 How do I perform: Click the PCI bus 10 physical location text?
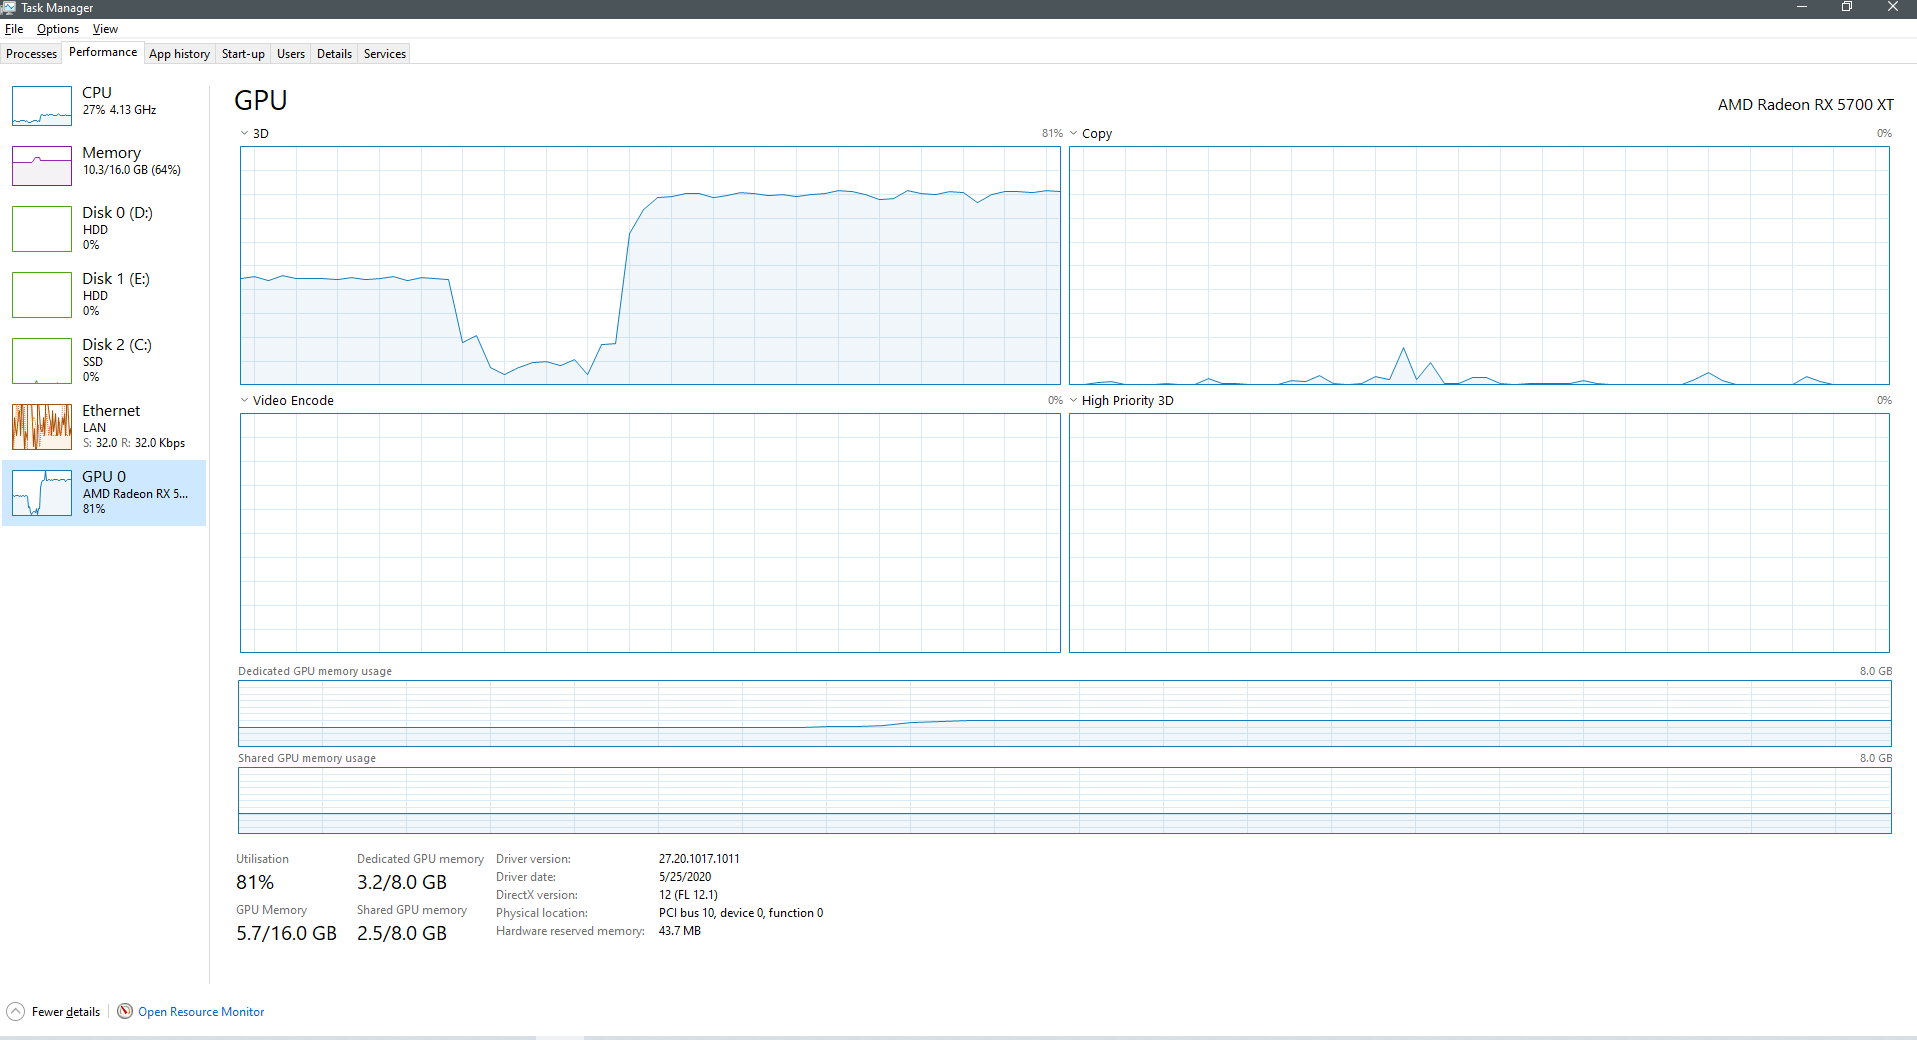click(741, 913)
